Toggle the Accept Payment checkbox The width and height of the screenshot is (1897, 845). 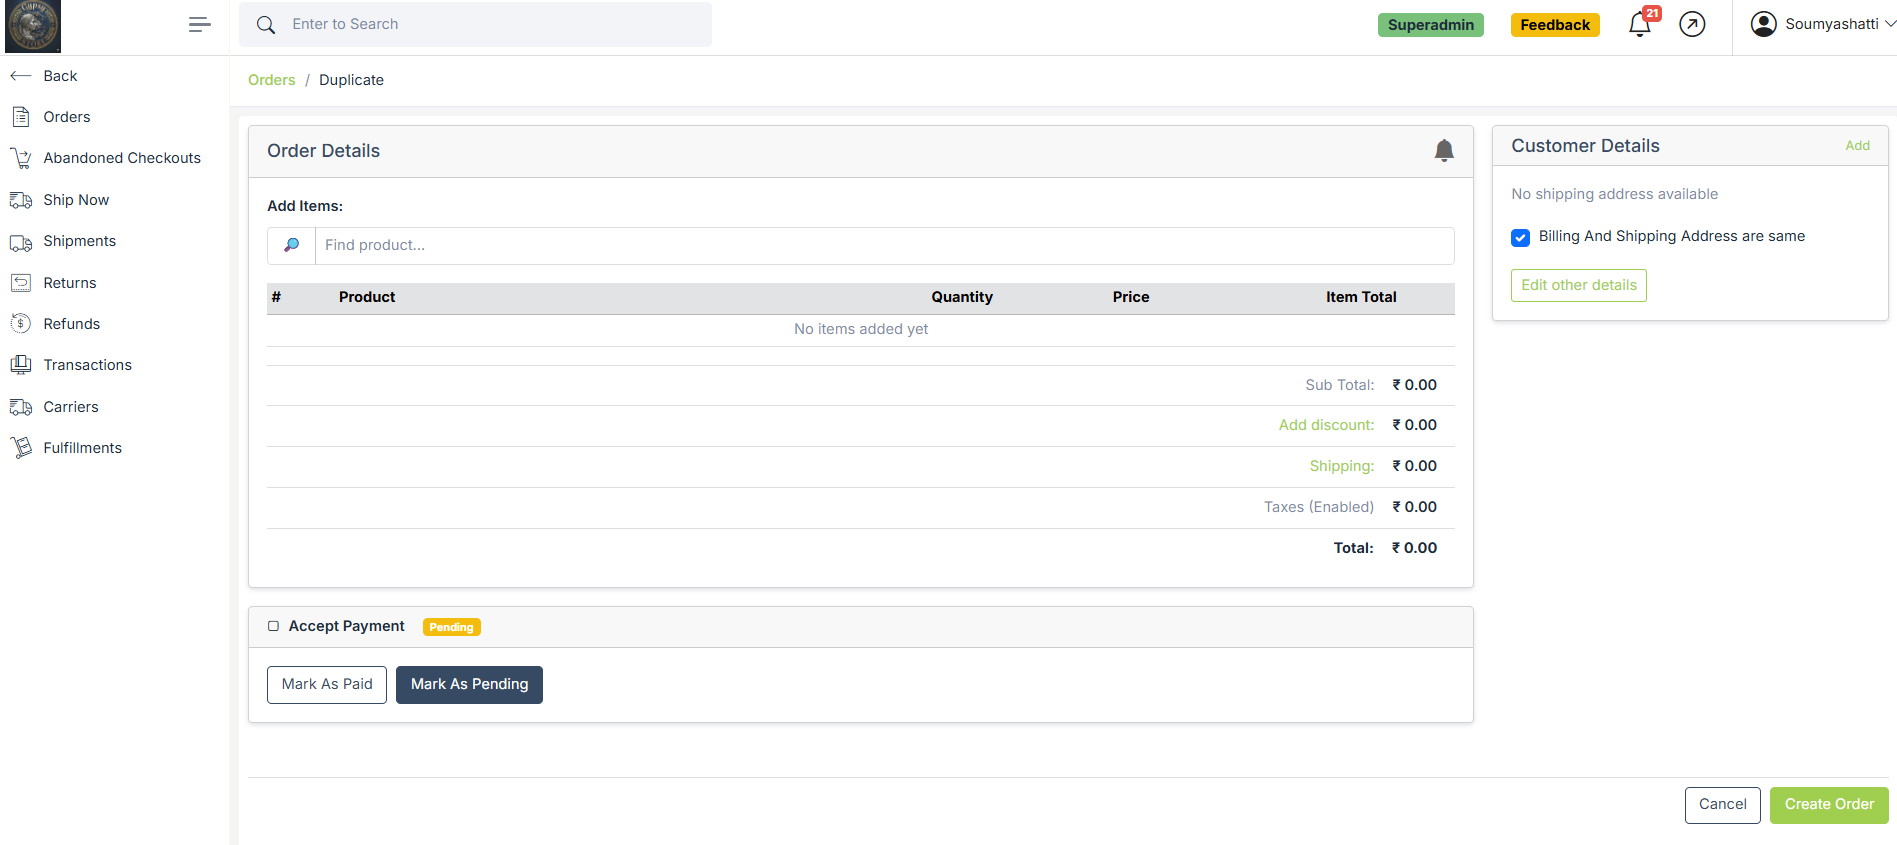pyautogui.click(x=273, y=627)
